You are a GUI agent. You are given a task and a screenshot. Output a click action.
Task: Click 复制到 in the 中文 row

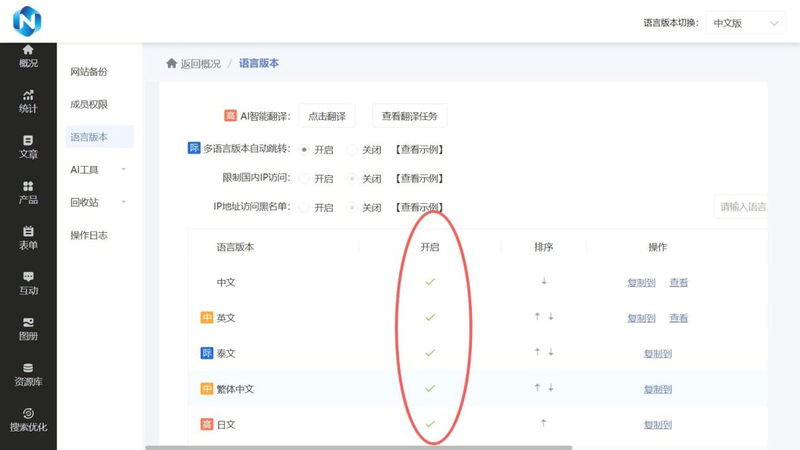(x=641, y=282)
